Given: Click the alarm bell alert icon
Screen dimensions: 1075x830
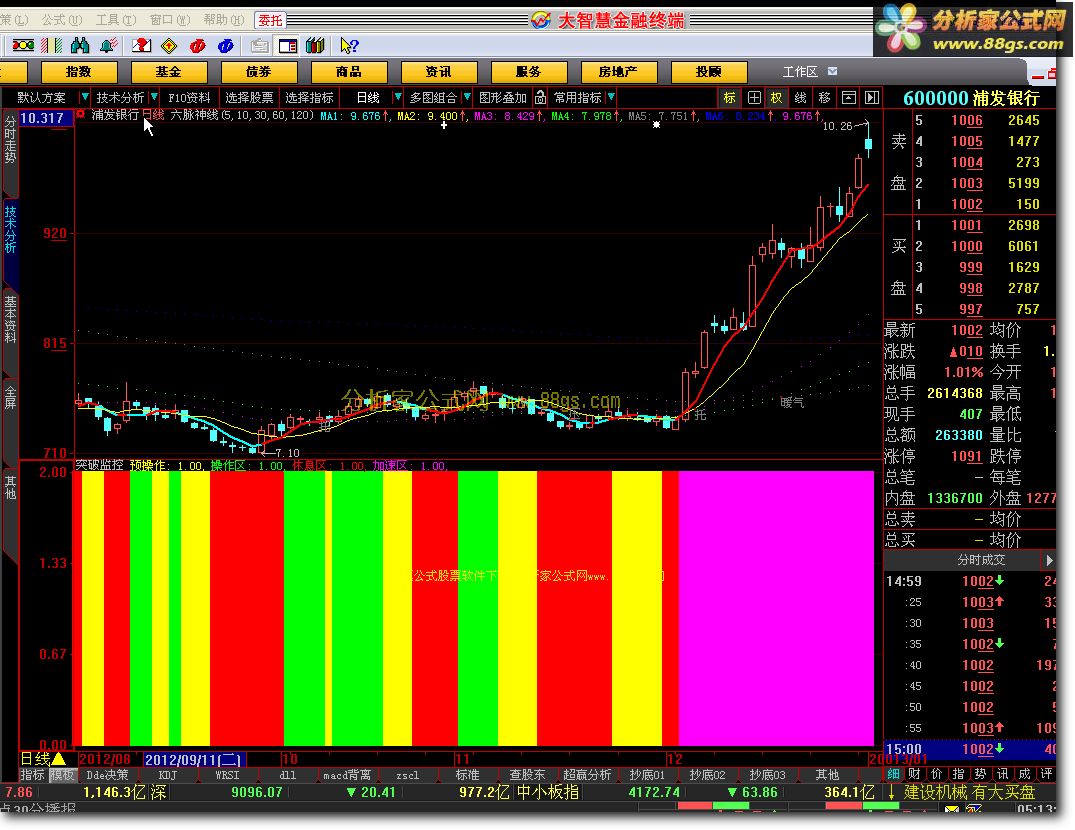Looking at the screenshot, I should pos(108,46).
